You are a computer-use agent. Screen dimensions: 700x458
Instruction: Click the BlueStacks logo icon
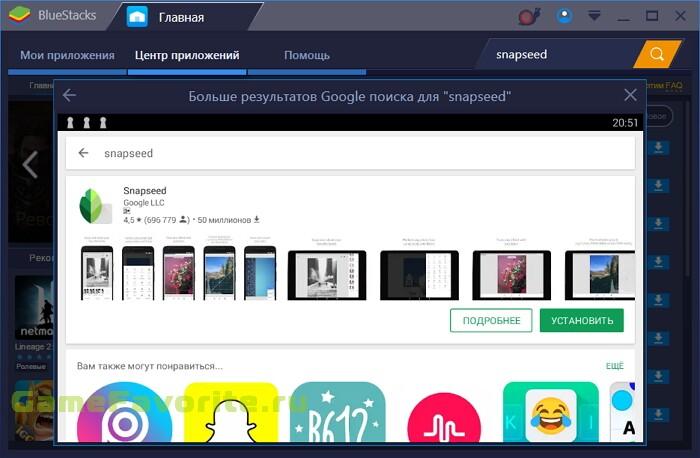click(x=19, y=15)
